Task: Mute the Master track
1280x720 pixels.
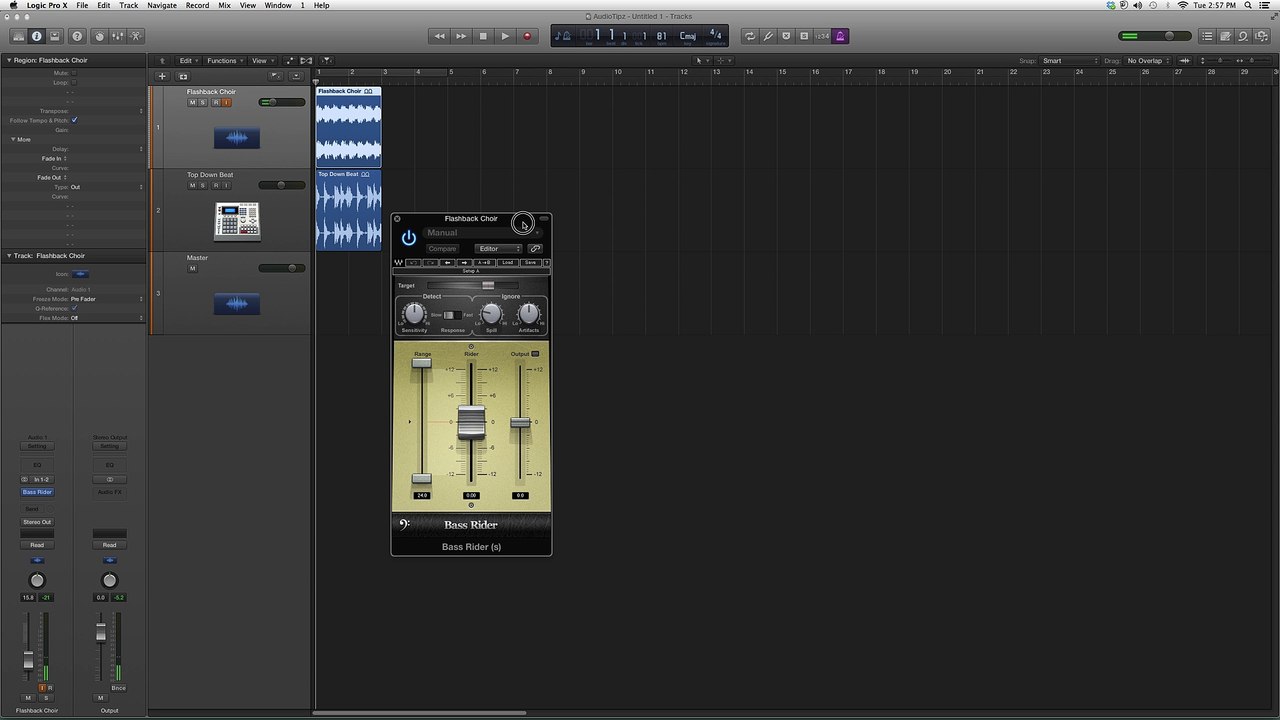Action: click(x=192, y=268)
